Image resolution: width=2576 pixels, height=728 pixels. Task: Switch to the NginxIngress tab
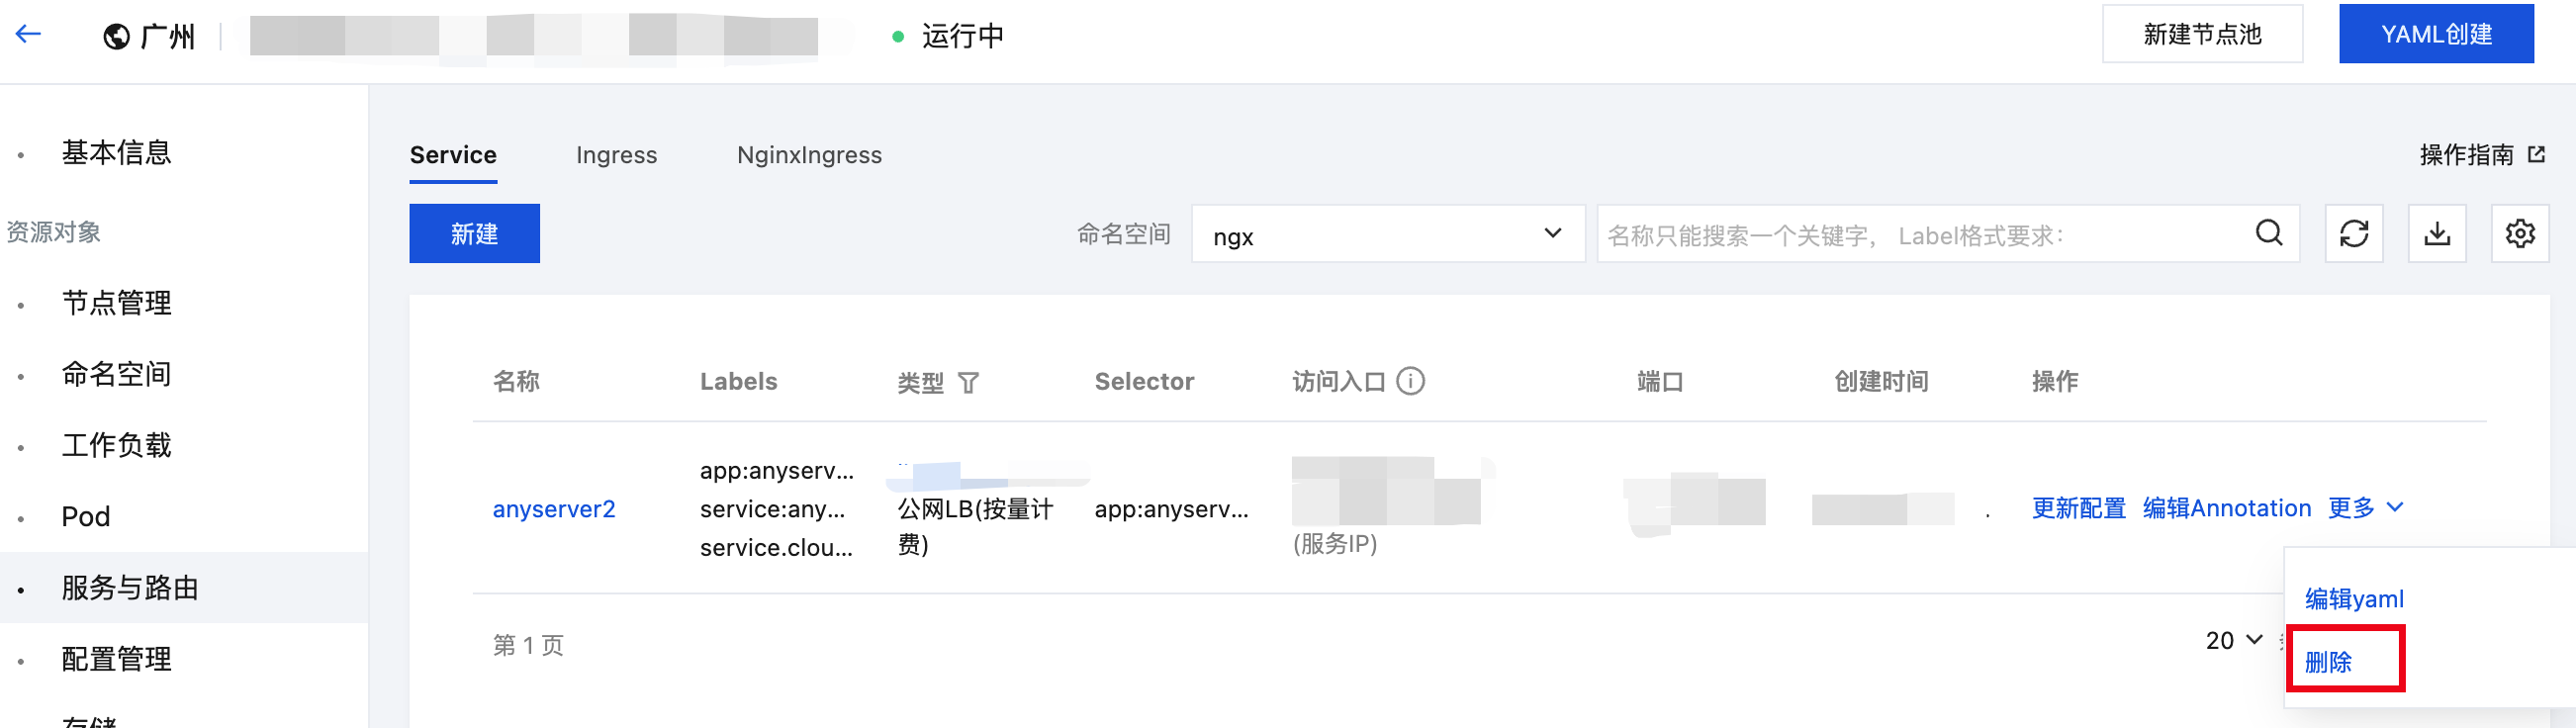[x=809, y=155]
